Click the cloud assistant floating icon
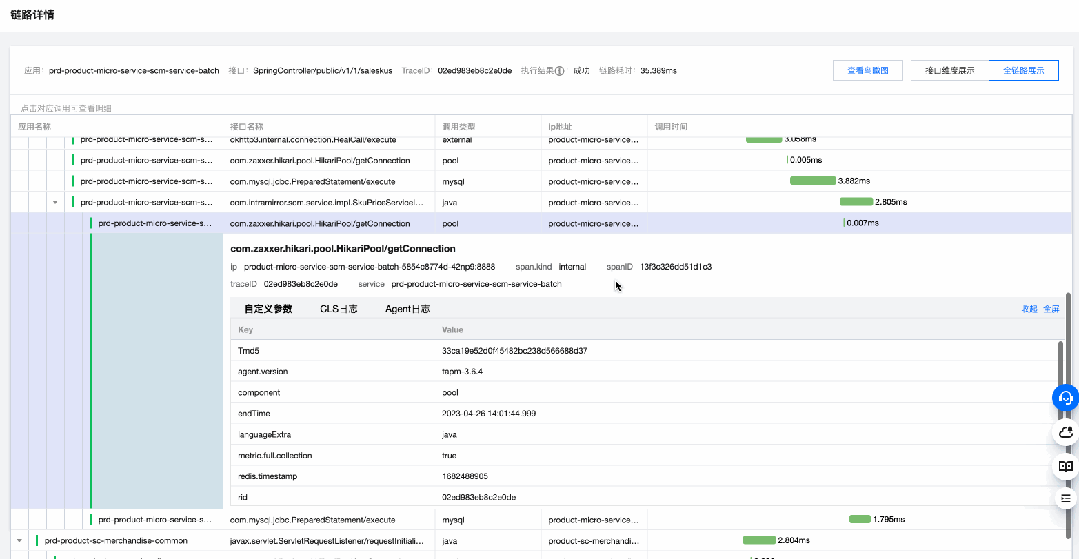The image size is (1079, 559). 1065,432
